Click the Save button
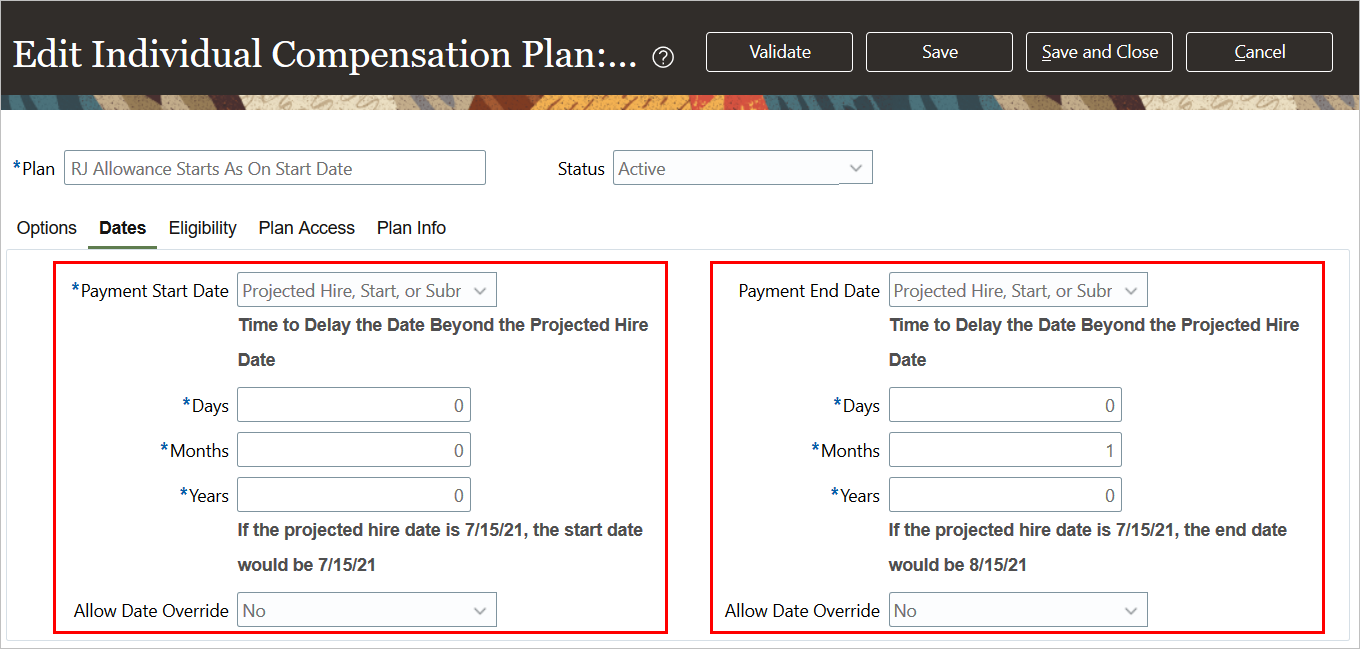 939,52
